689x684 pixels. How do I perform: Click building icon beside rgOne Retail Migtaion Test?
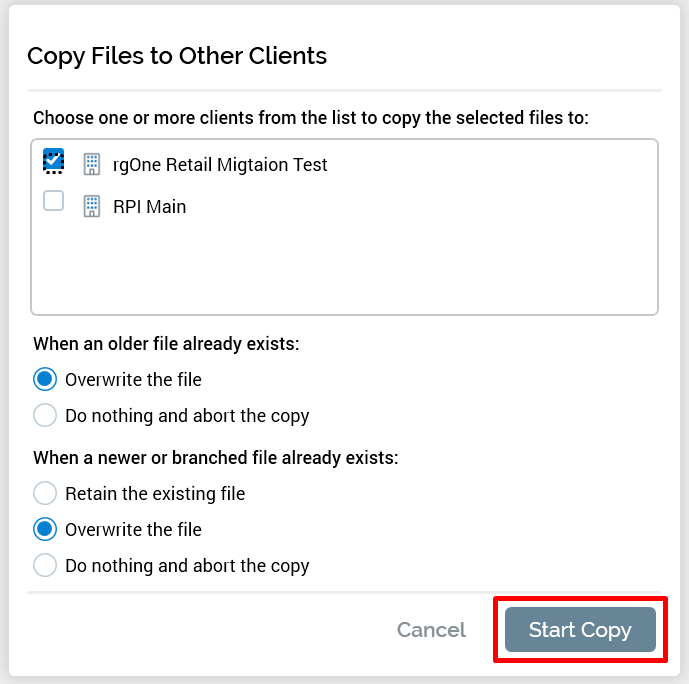click(x=92, y=165)
